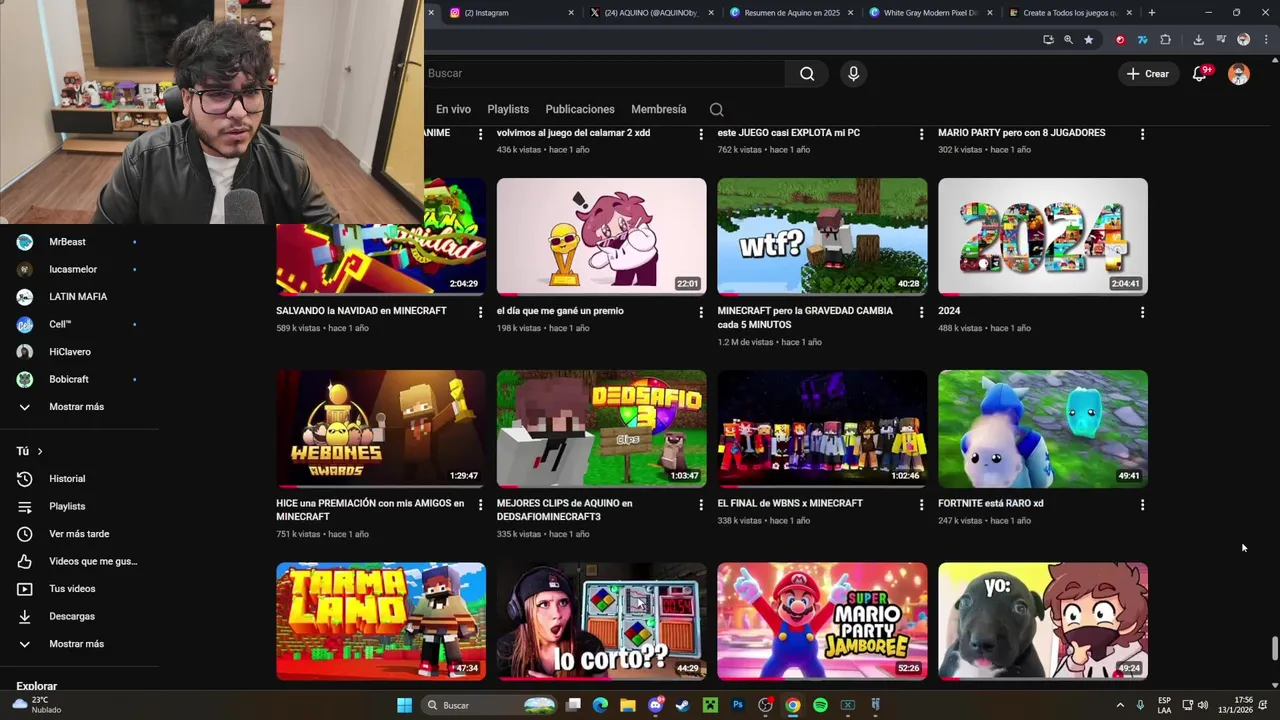Search within channel magnifier icon
The image size is (1280, 720).
[716, 109]
